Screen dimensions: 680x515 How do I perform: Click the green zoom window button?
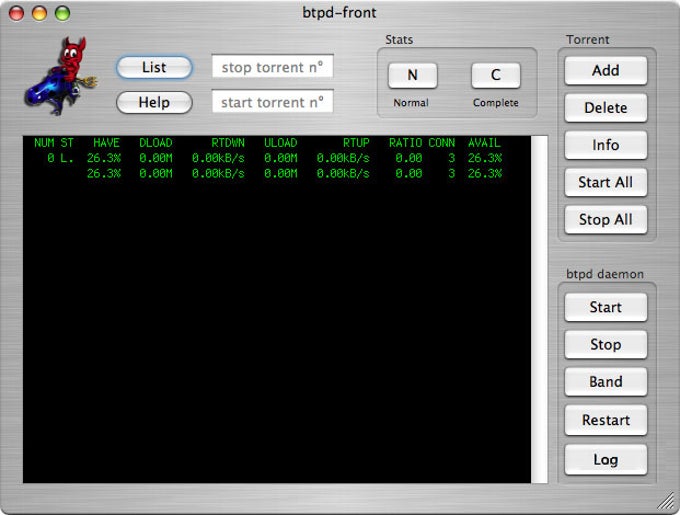click(62, 13)
